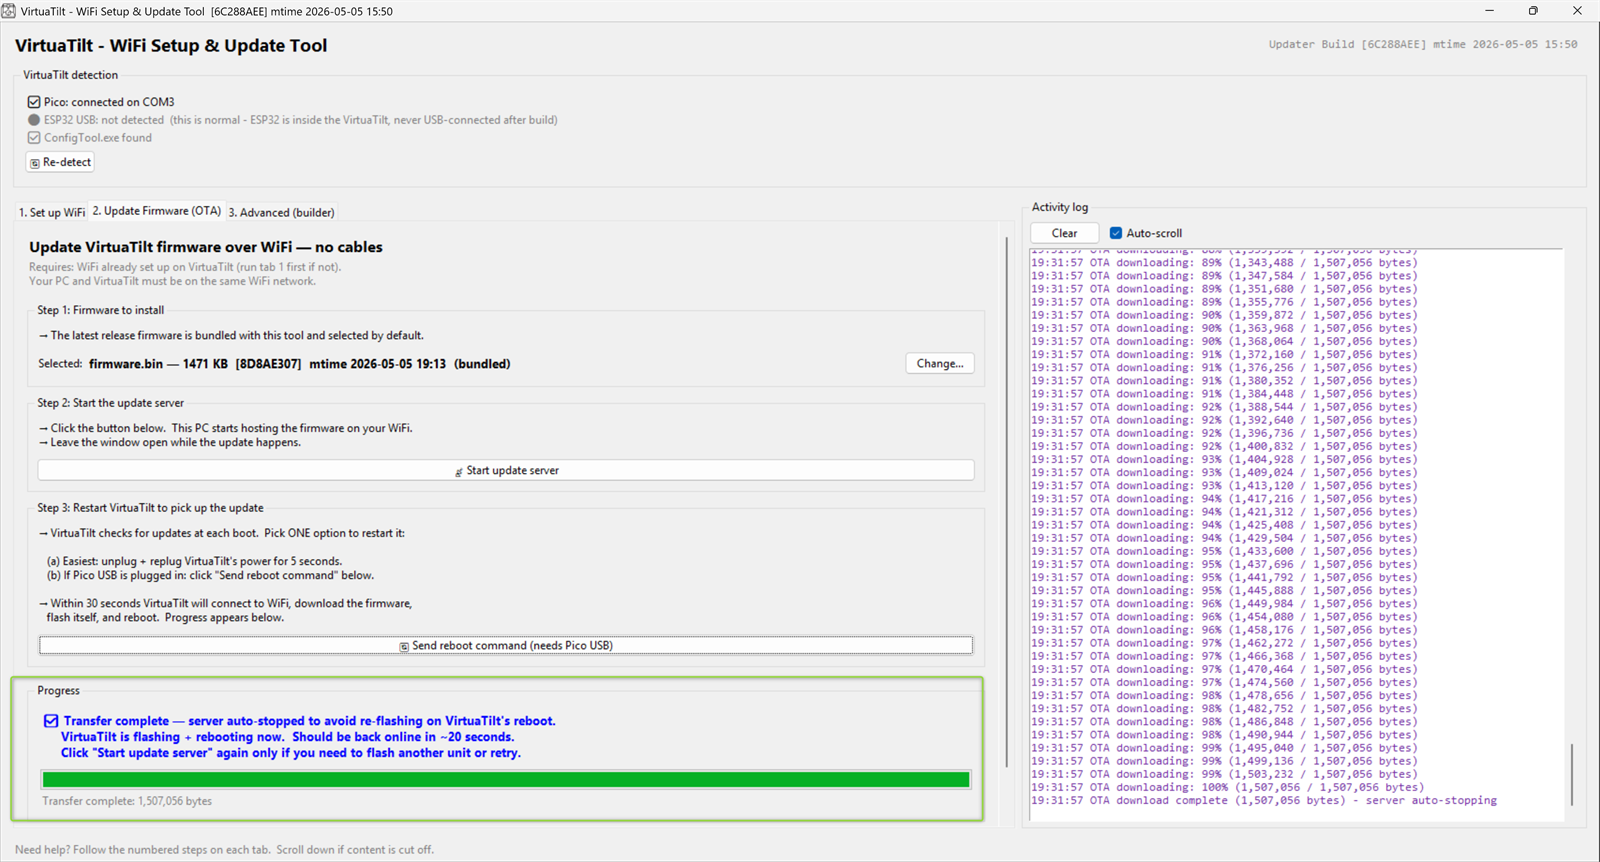
Task: Click the "Step 2: Start the update server" label
Action: point(111,403)
